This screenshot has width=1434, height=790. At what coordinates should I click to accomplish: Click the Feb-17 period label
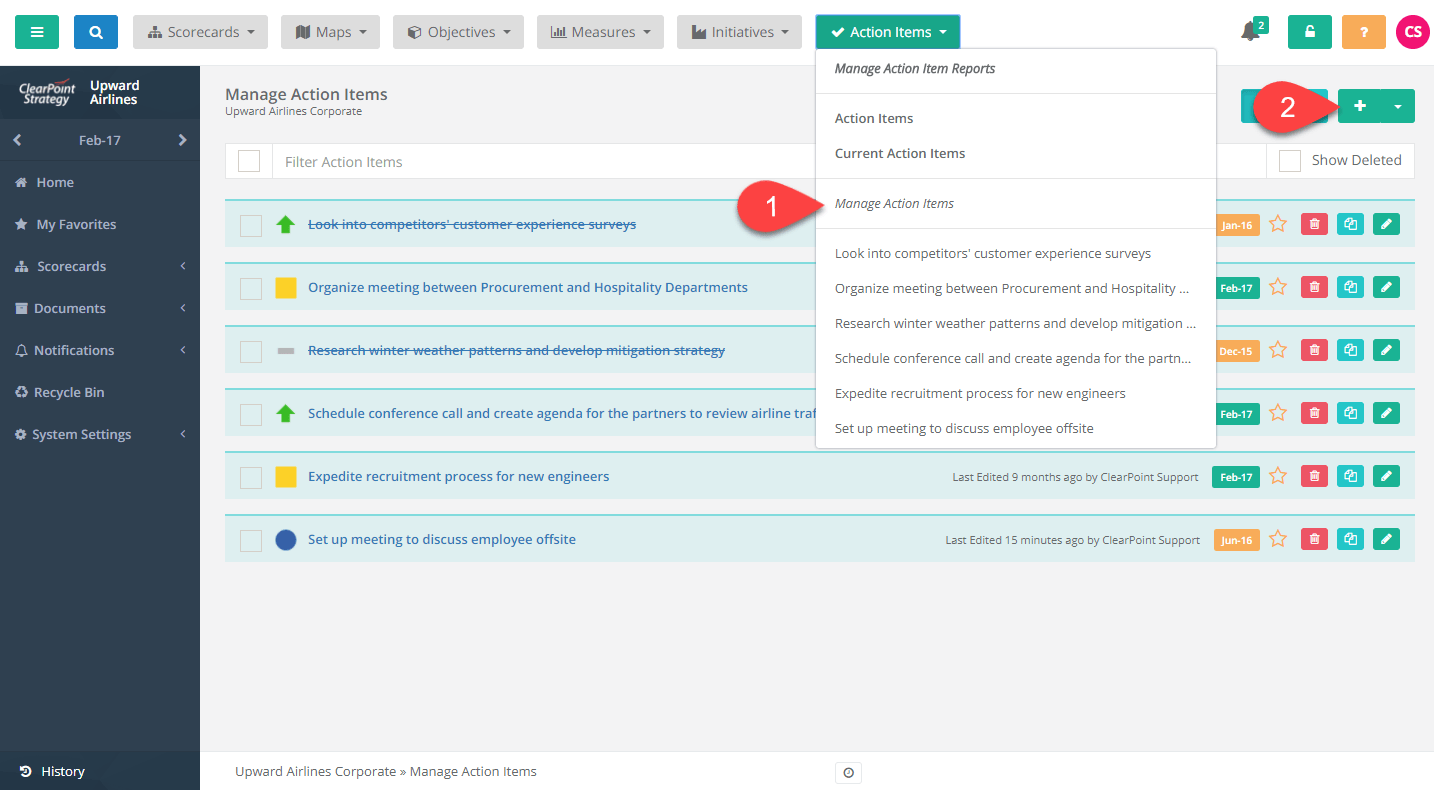(x=100, y=140)
